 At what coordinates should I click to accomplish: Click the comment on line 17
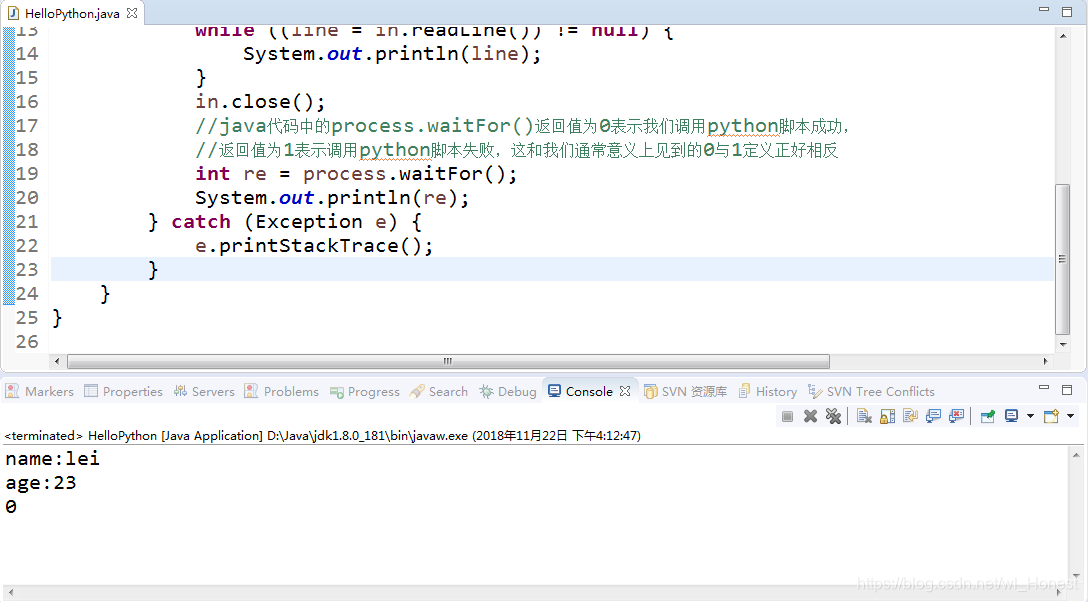[x=522, y=126]
